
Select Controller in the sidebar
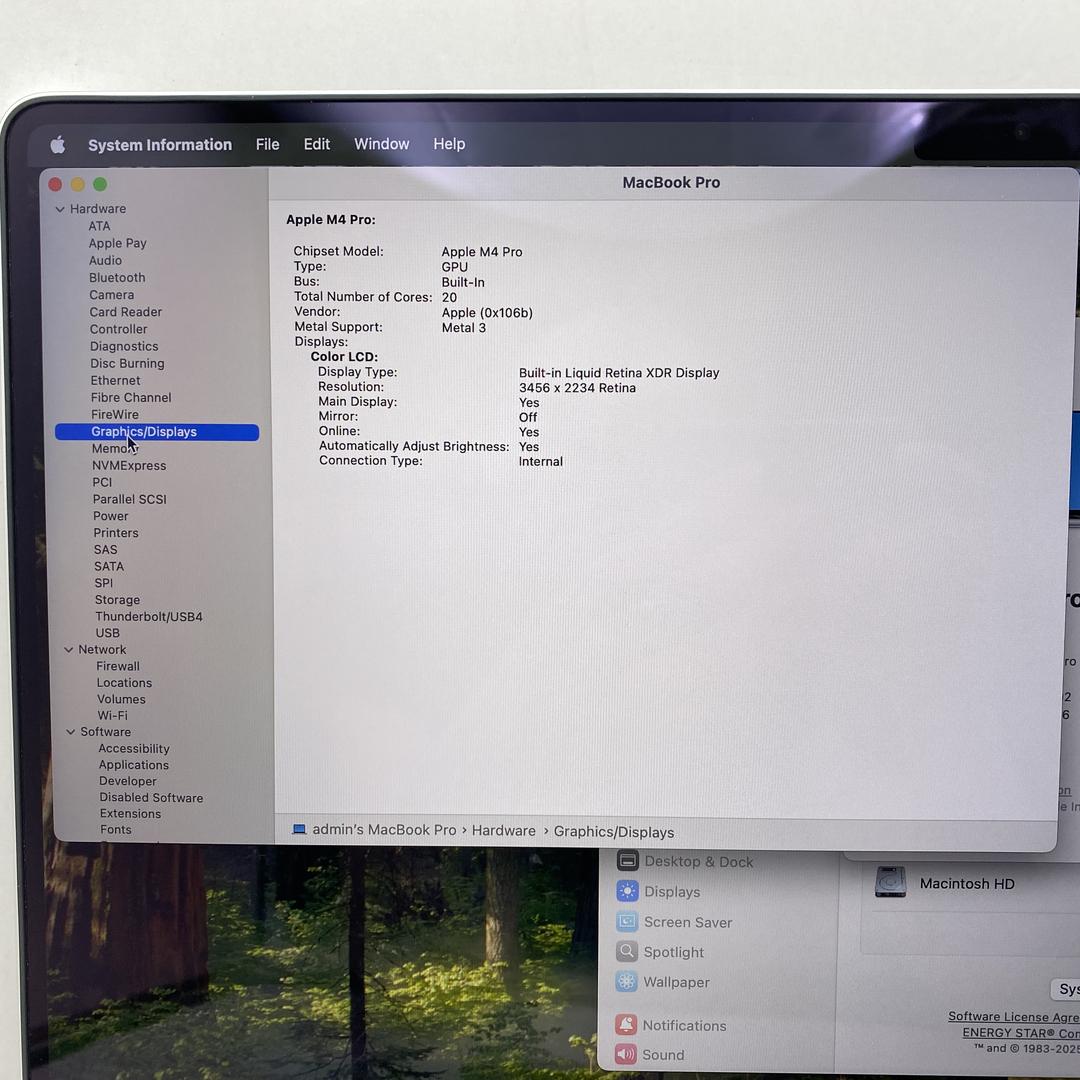tap(118, 329)
